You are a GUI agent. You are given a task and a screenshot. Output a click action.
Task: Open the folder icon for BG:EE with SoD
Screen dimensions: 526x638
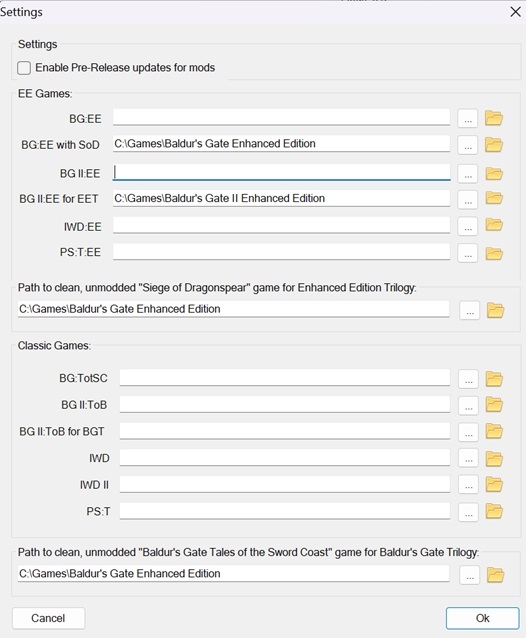pos(494,144)
